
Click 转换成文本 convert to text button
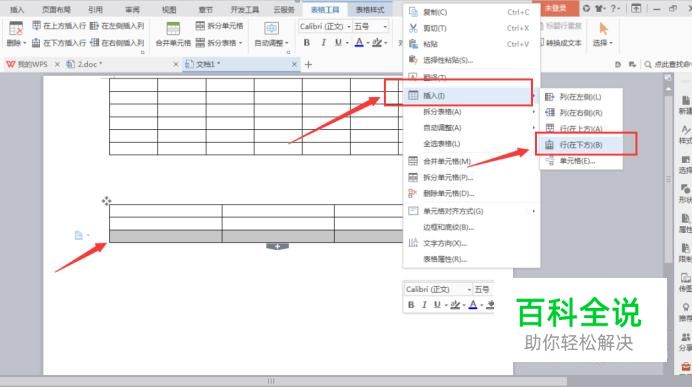tap(561, 43)
